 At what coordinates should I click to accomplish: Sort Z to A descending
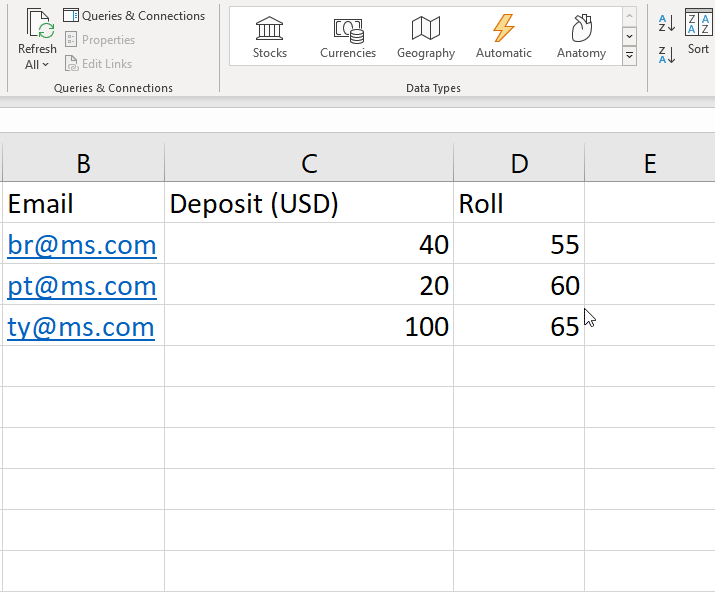[667, 55]
